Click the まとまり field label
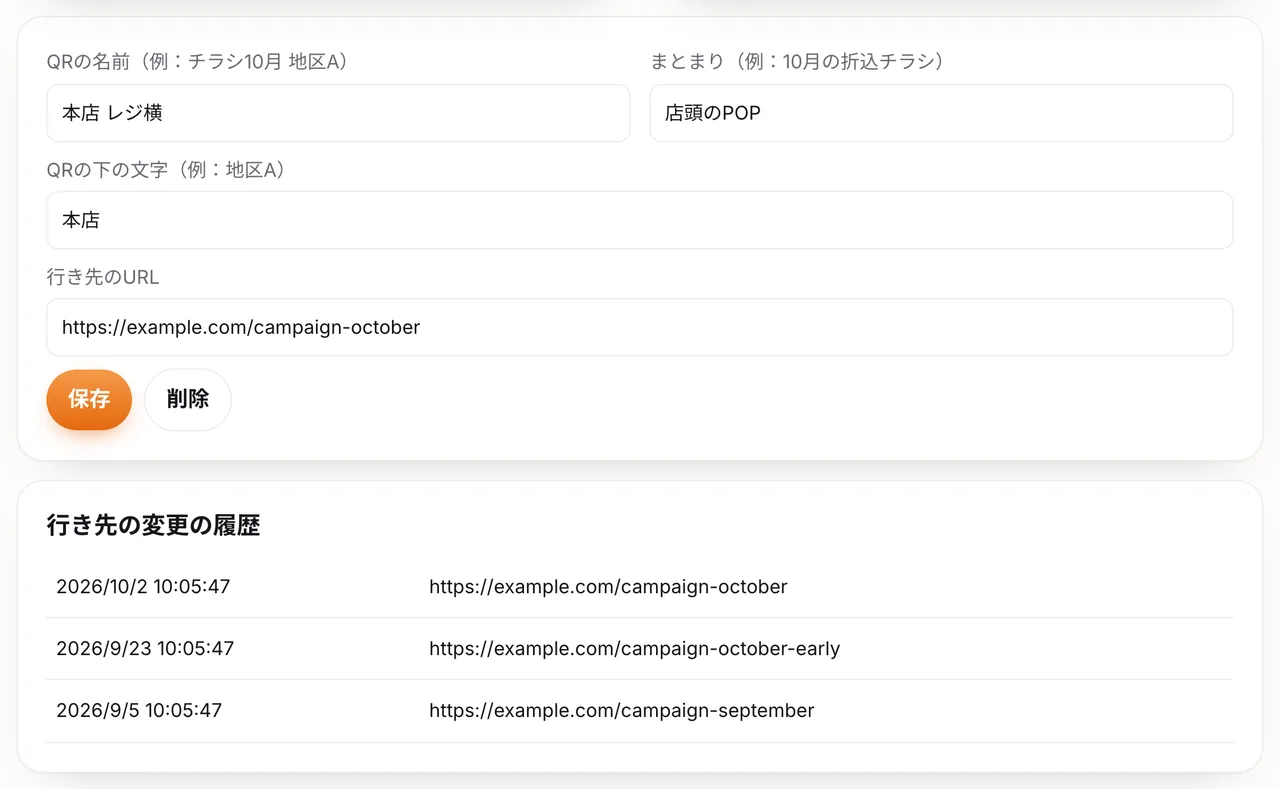This screenshot has width=1280, height=789. pos(800,62)
